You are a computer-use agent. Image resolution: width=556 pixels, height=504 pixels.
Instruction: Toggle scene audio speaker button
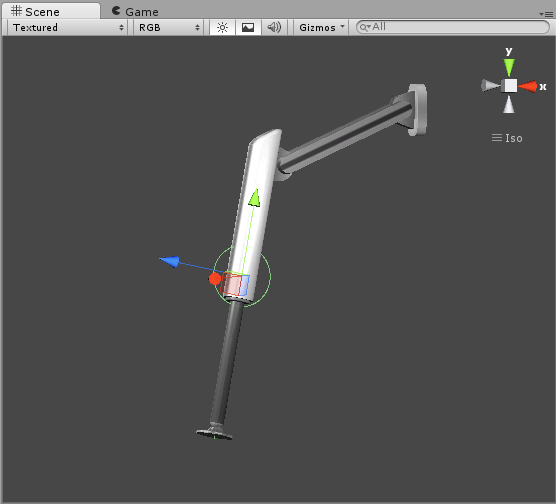tap(274, 27)
